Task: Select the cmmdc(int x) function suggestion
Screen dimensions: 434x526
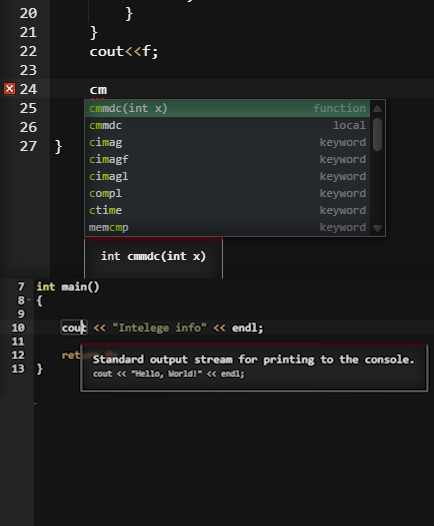Action: (227, 108)
